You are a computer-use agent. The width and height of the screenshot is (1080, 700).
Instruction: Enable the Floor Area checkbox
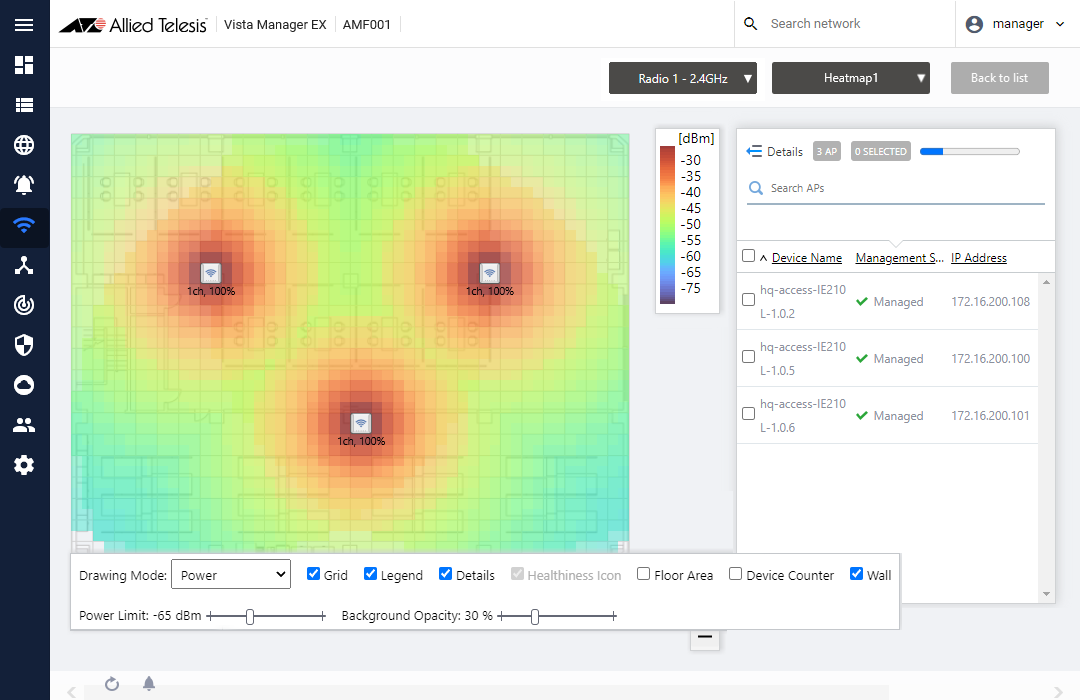(644, 574)
